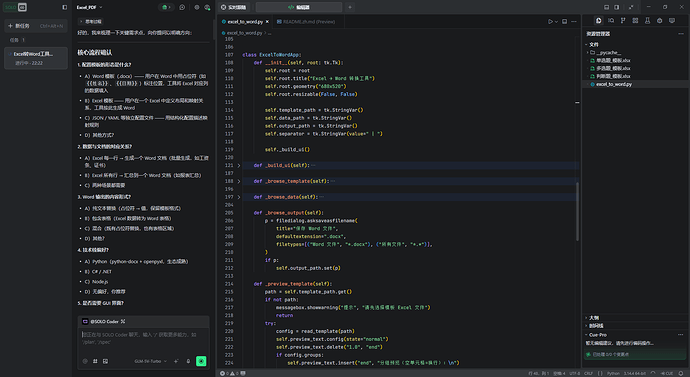Switch to the 实时跟随 tab
The width and height of the screenshot is (690, 377).
click(x=234, y=7)
